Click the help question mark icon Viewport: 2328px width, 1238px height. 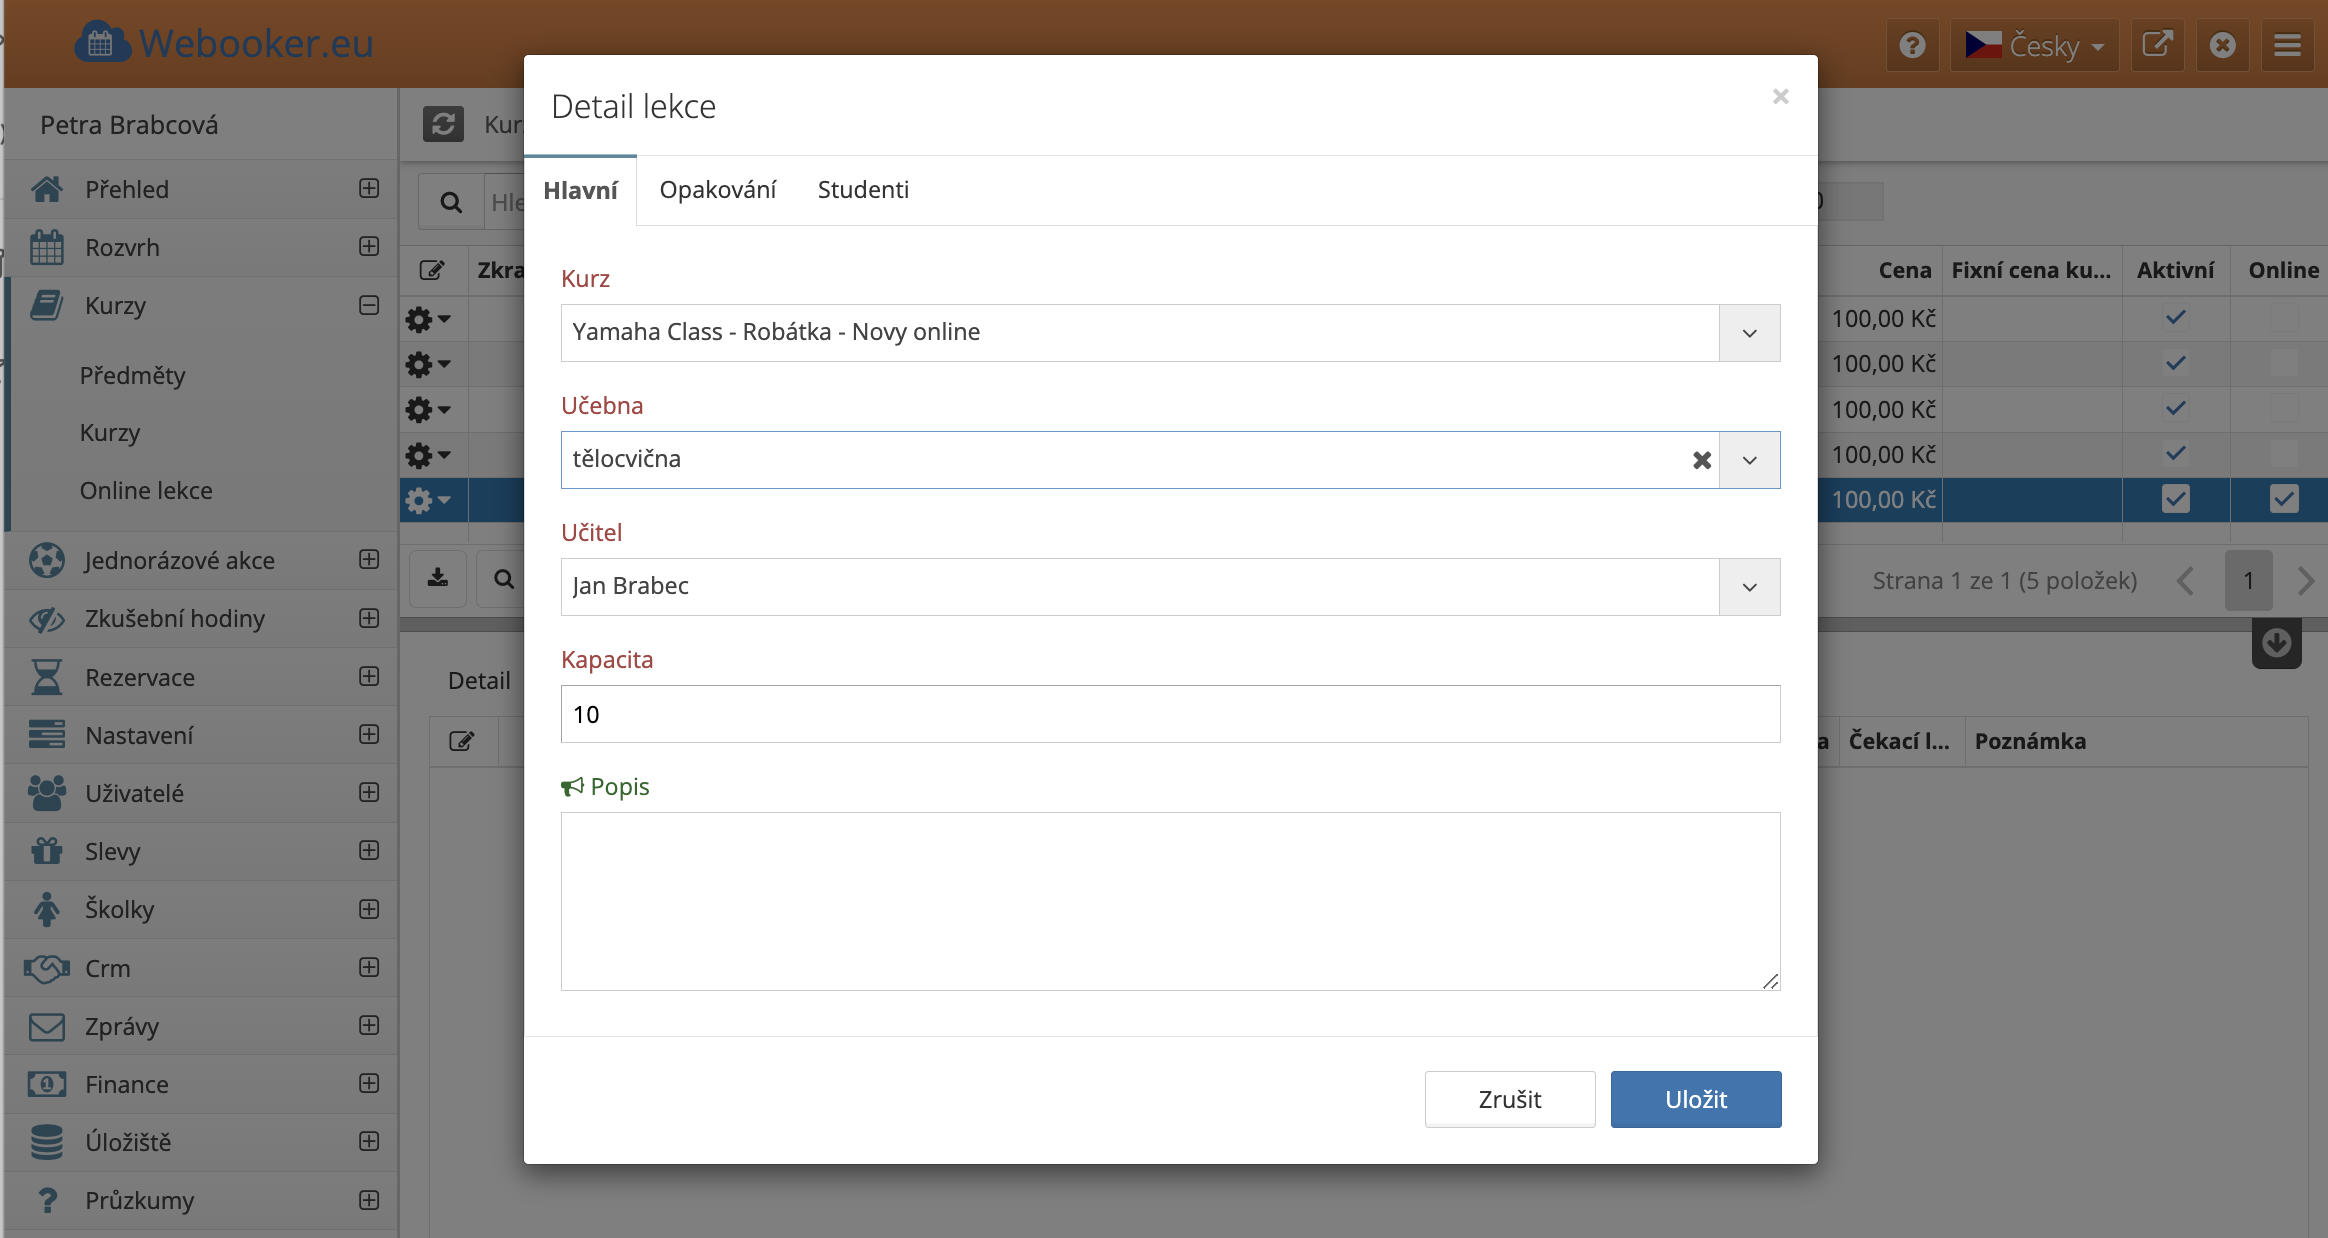click(1912, 45)
